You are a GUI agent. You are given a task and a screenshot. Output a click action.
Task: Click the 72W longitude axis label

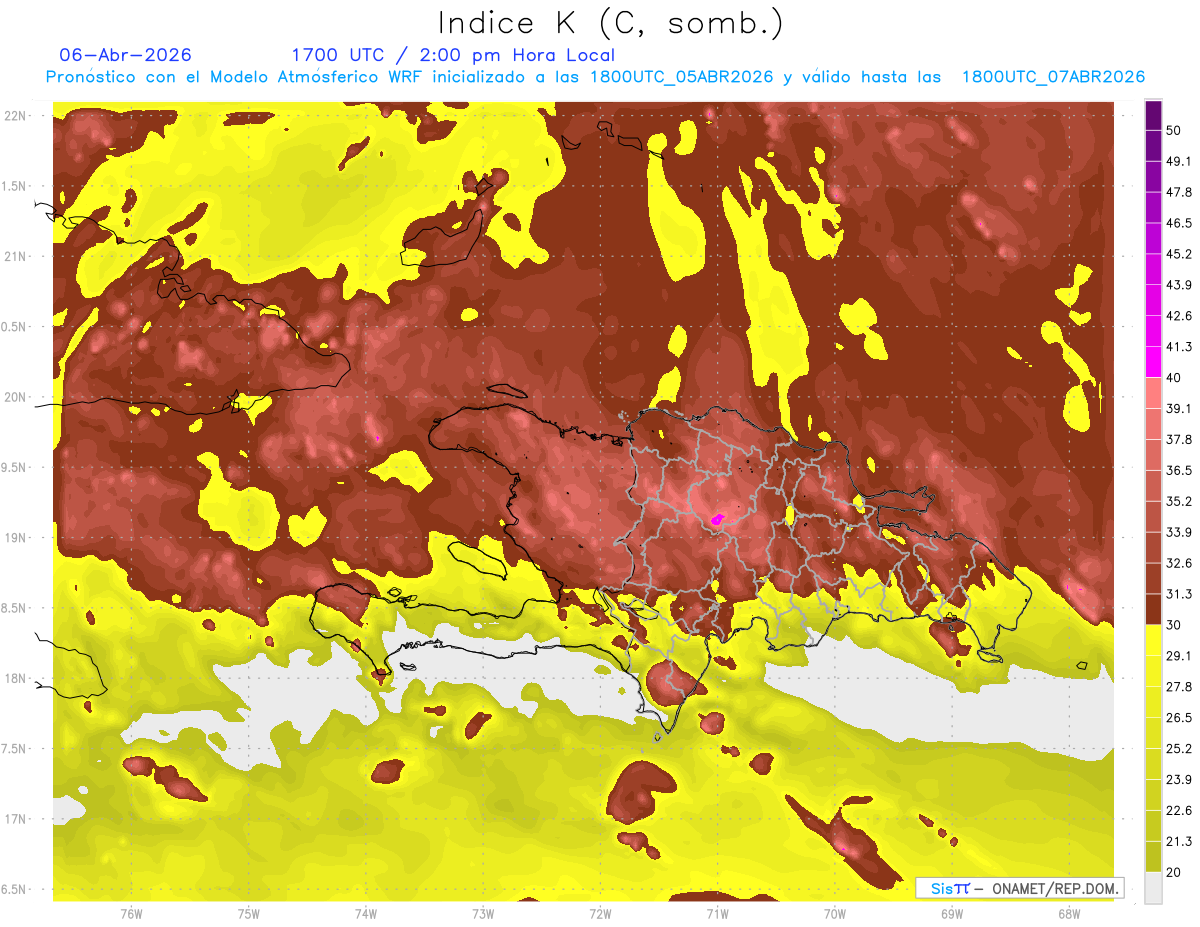(600, 913)
